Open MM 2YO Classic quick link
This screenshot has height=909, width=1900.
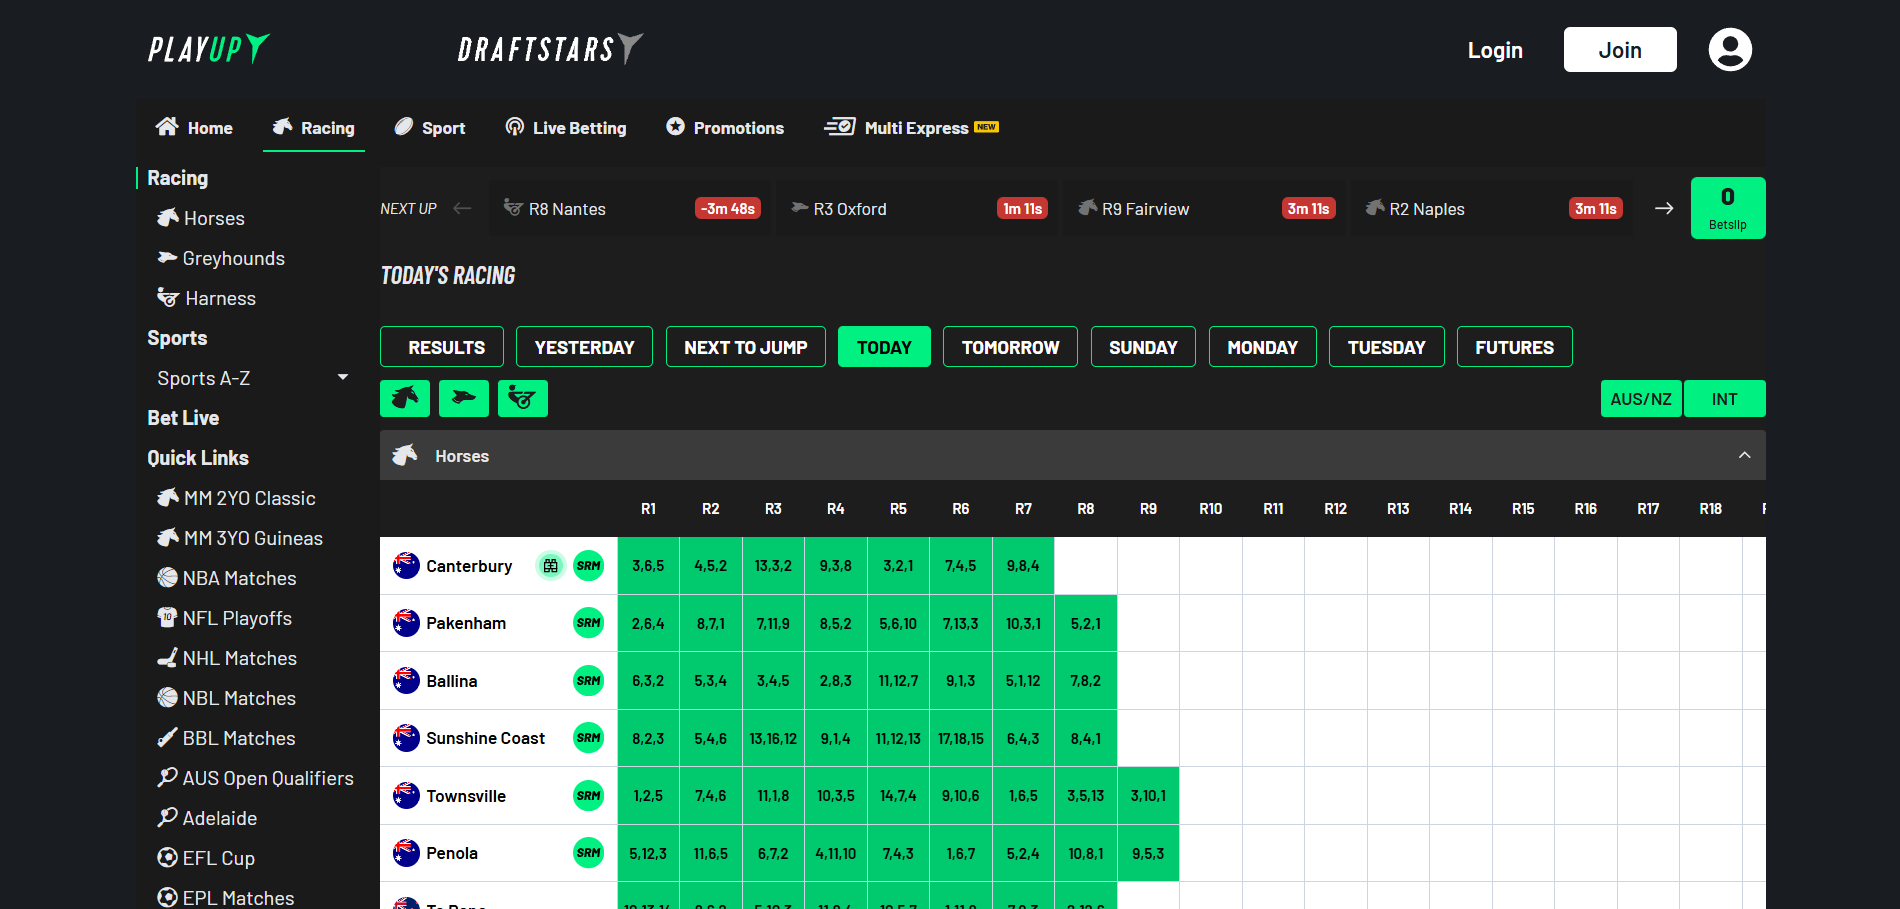pyautogui.click(x=236, y=498)
